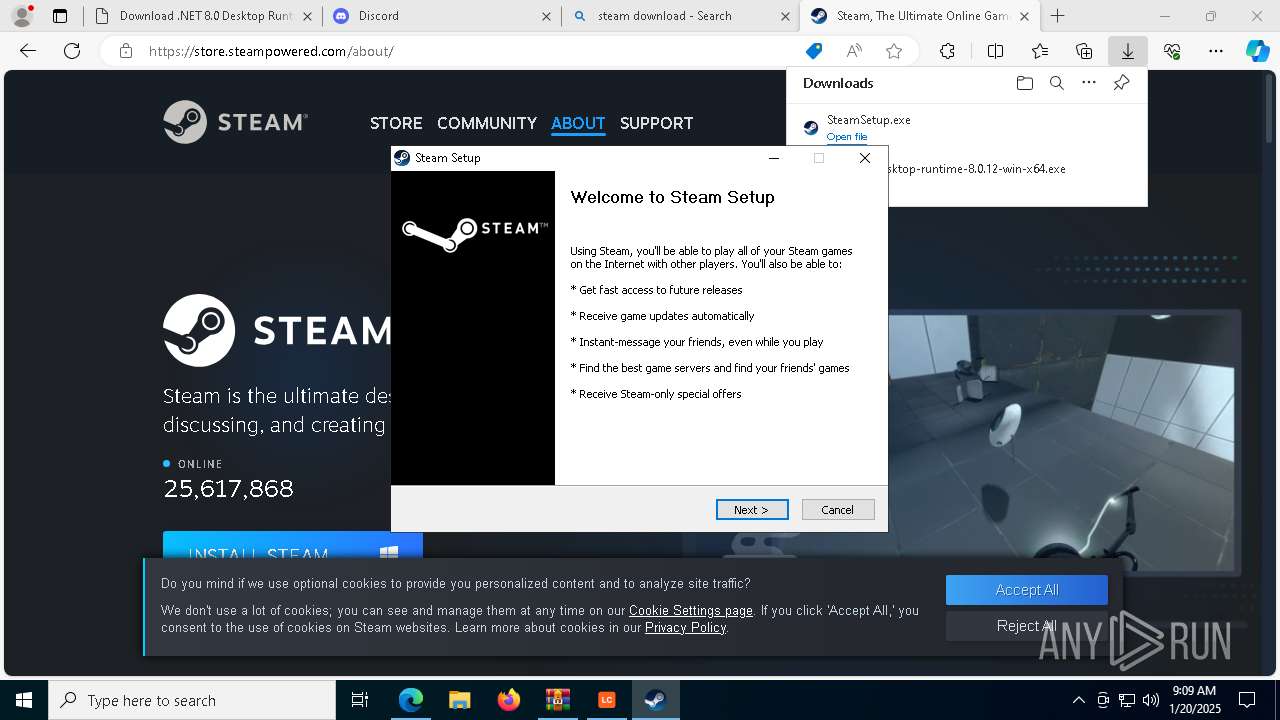Image resolution: width=1280 pixels, height=720 pixels.
Task: Open Edge profile icon
Action: (22, 15)
